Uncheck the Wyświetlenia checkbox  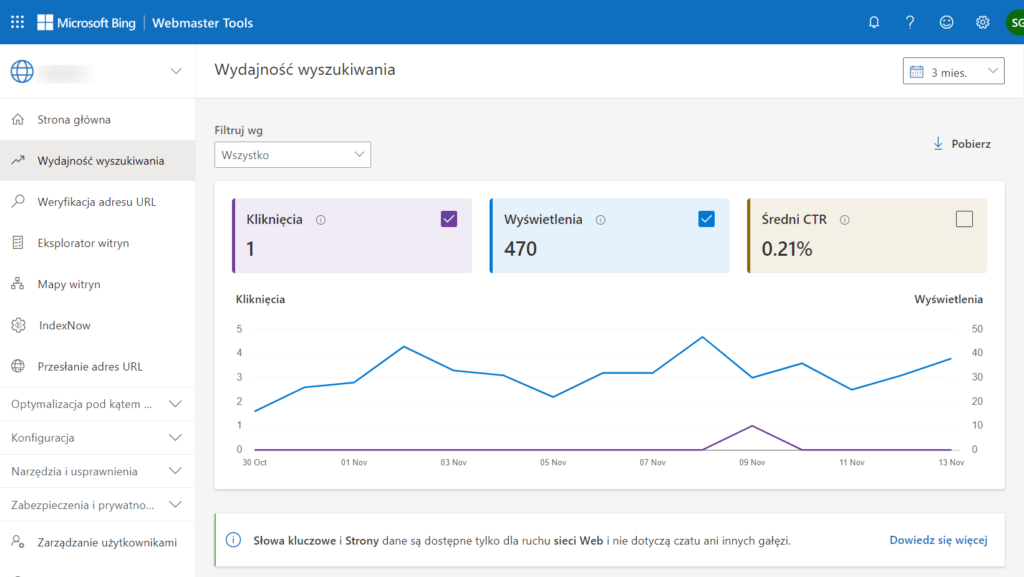tap(707, 219)
